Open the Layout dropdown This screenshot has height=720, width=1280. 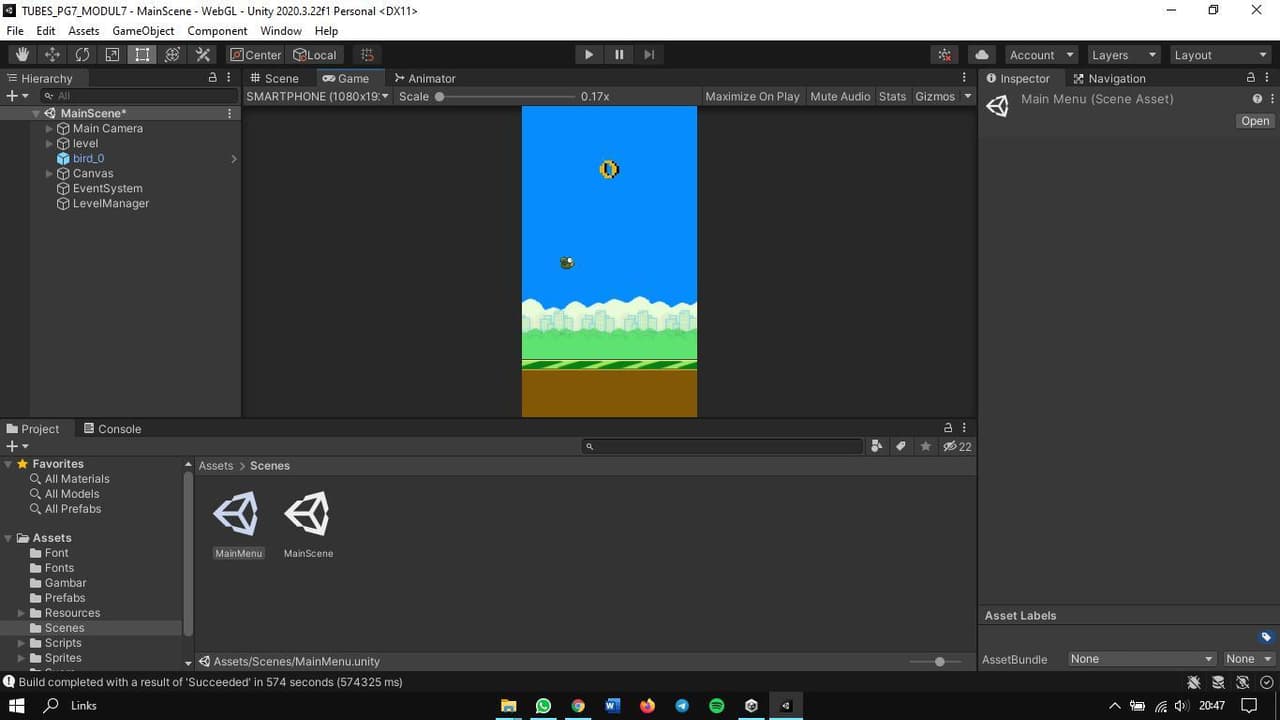pyautogui.click(x=1220, y=55)
